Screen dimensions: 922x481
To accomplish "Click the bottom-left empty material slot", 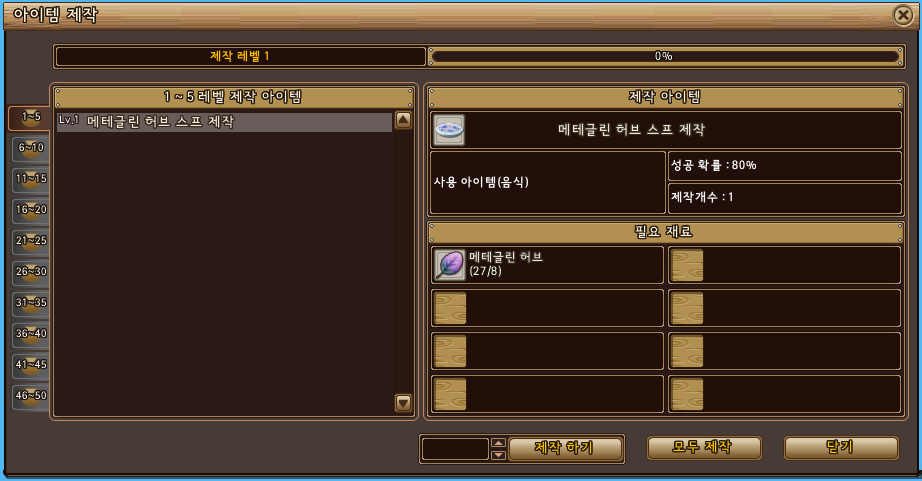I will click(547, 393).
